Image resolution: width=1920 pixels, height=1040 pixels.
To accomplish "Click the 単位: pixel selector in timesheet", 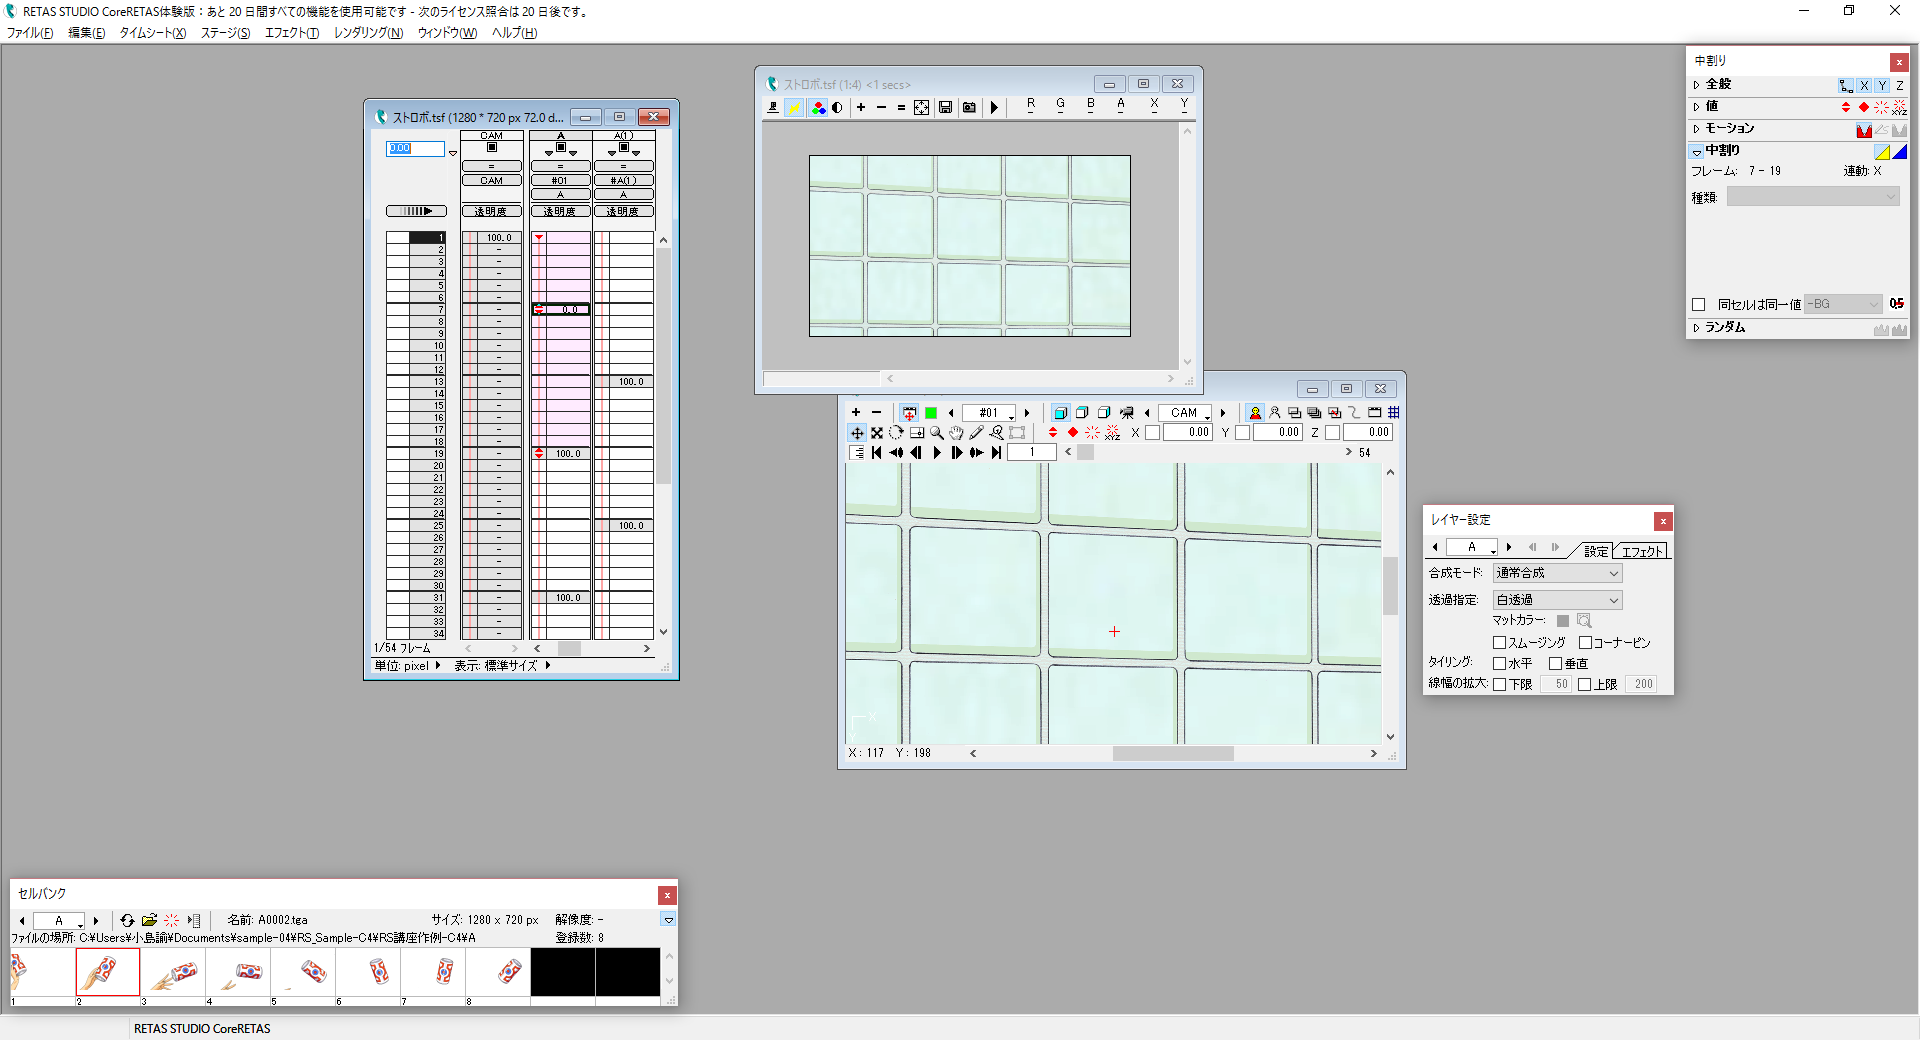I will pos(407,666).
